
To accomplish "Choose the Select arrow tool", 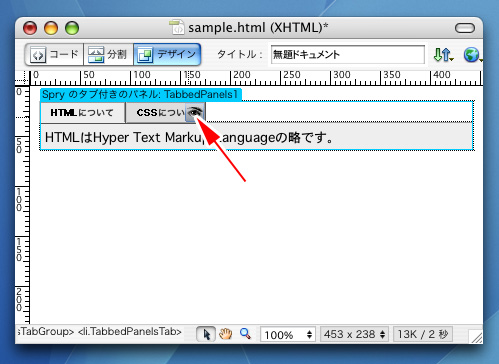I will click(206, 334).
